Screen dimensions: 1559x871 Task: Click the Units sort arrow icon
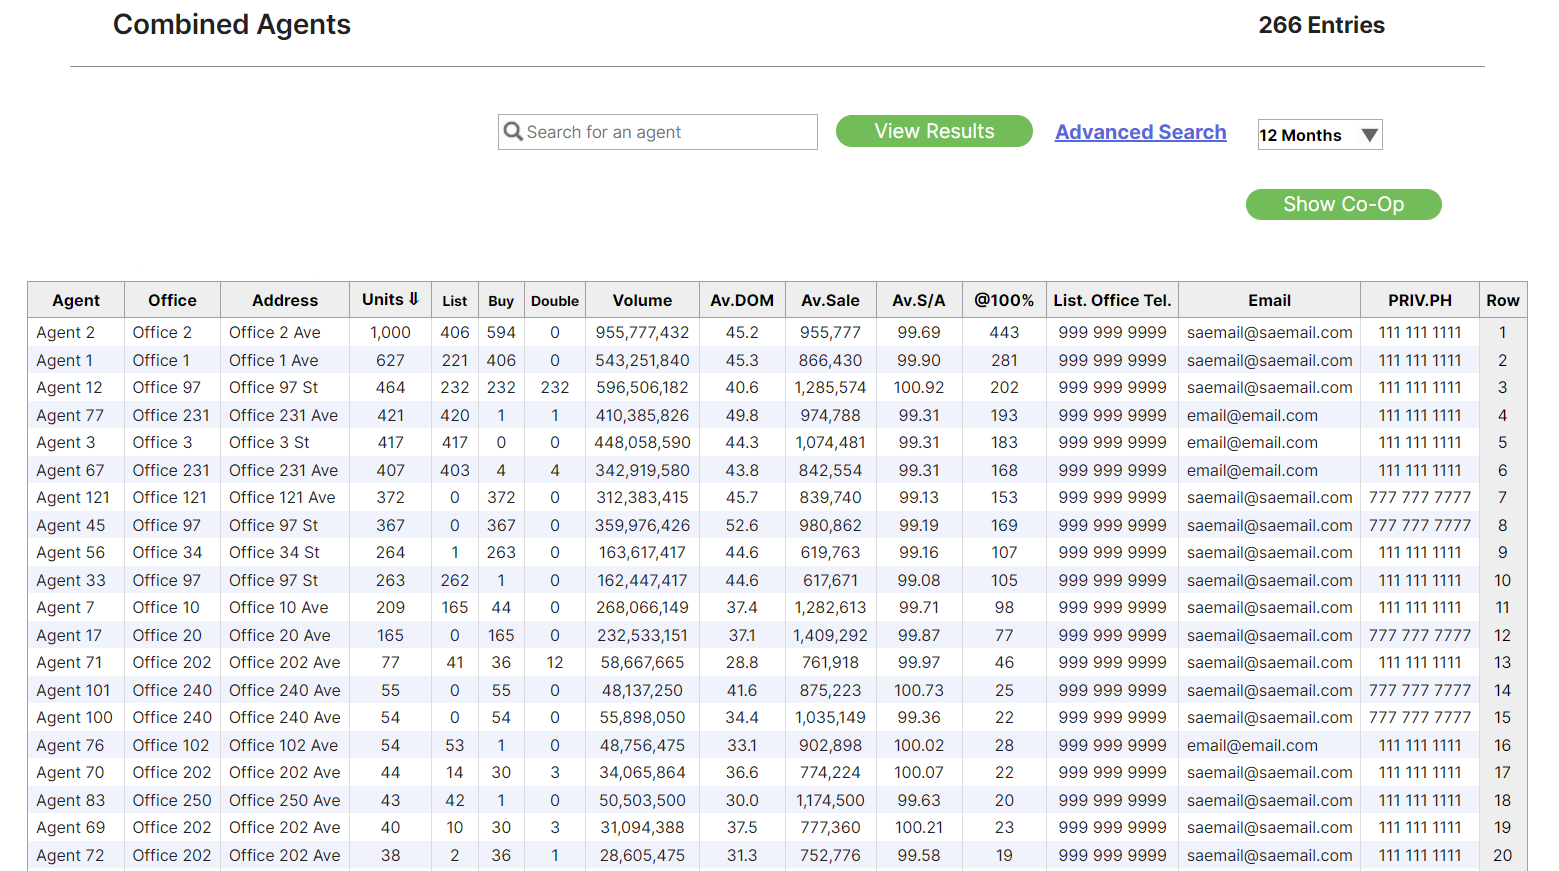[414, 299]
